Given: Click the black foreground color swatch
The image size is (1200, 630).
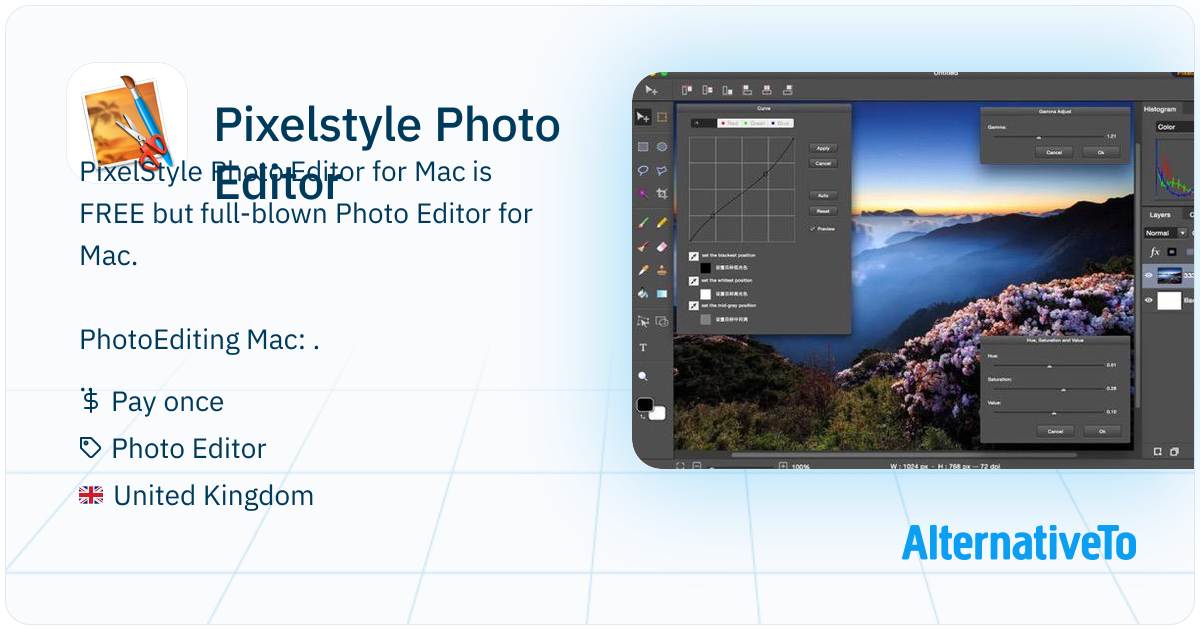Looking at the screenshot, I should click(645, 404).
